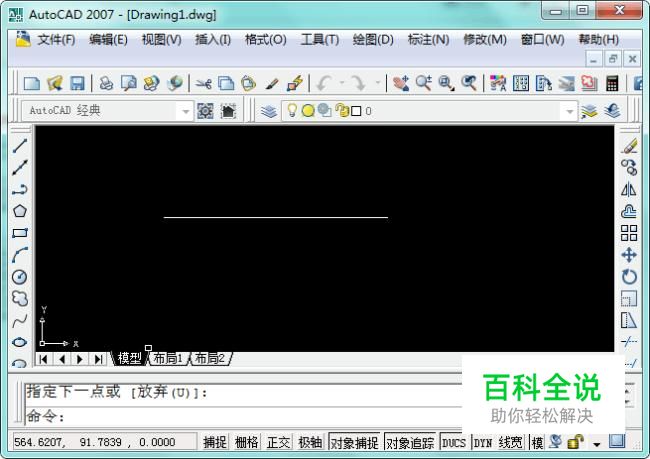Toggle 线宽 lineweight display
The image size is (650, 459).
510,442
